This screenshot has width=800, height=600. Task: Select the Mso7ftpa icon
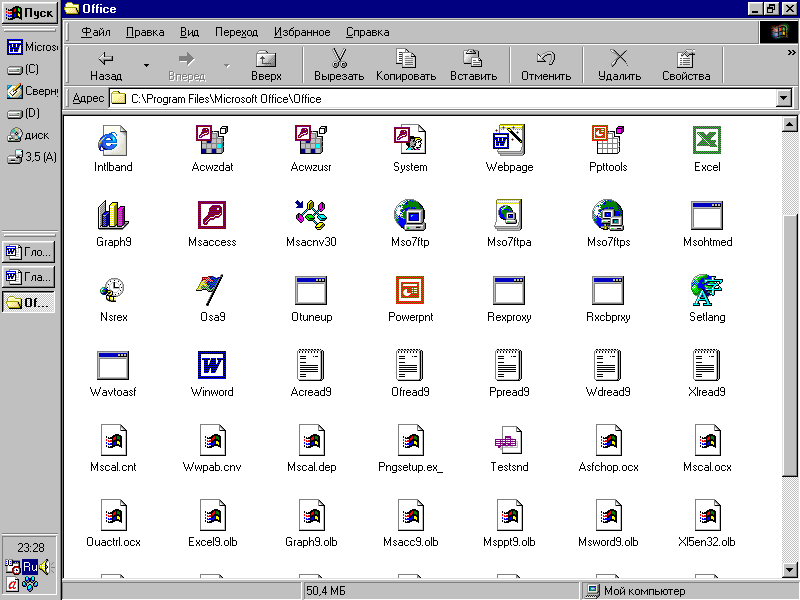tap(509, 215)
